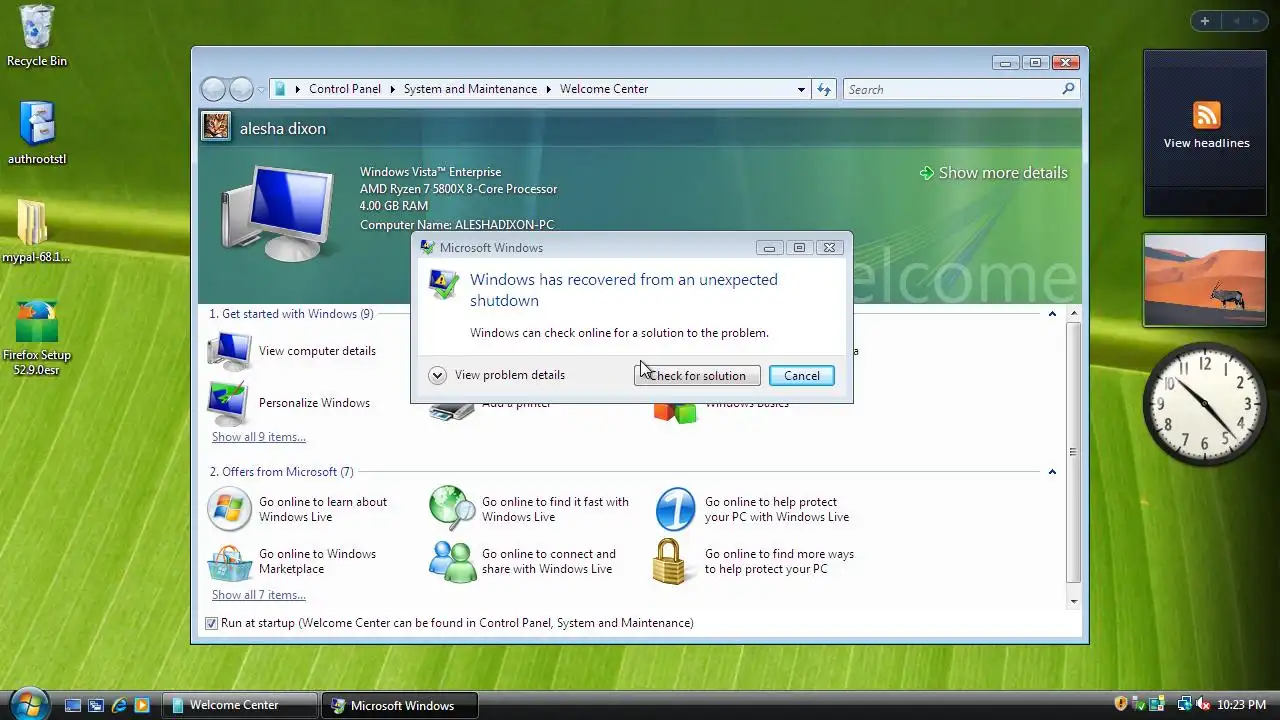Click the Windows Marketplace shopping basket icon
The height and width of the screenshot is (720, 1280).
point(229,562)
